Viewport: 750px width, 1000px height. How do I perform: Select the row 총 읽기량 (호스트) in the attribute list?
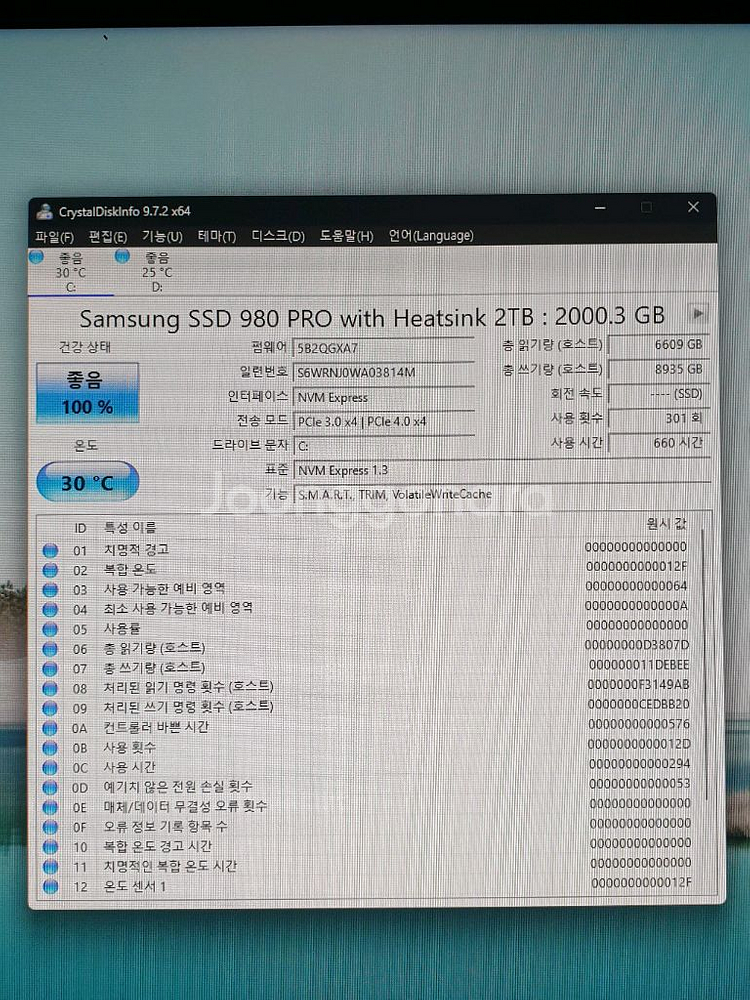pyautogui.click(x=367, y=648)
